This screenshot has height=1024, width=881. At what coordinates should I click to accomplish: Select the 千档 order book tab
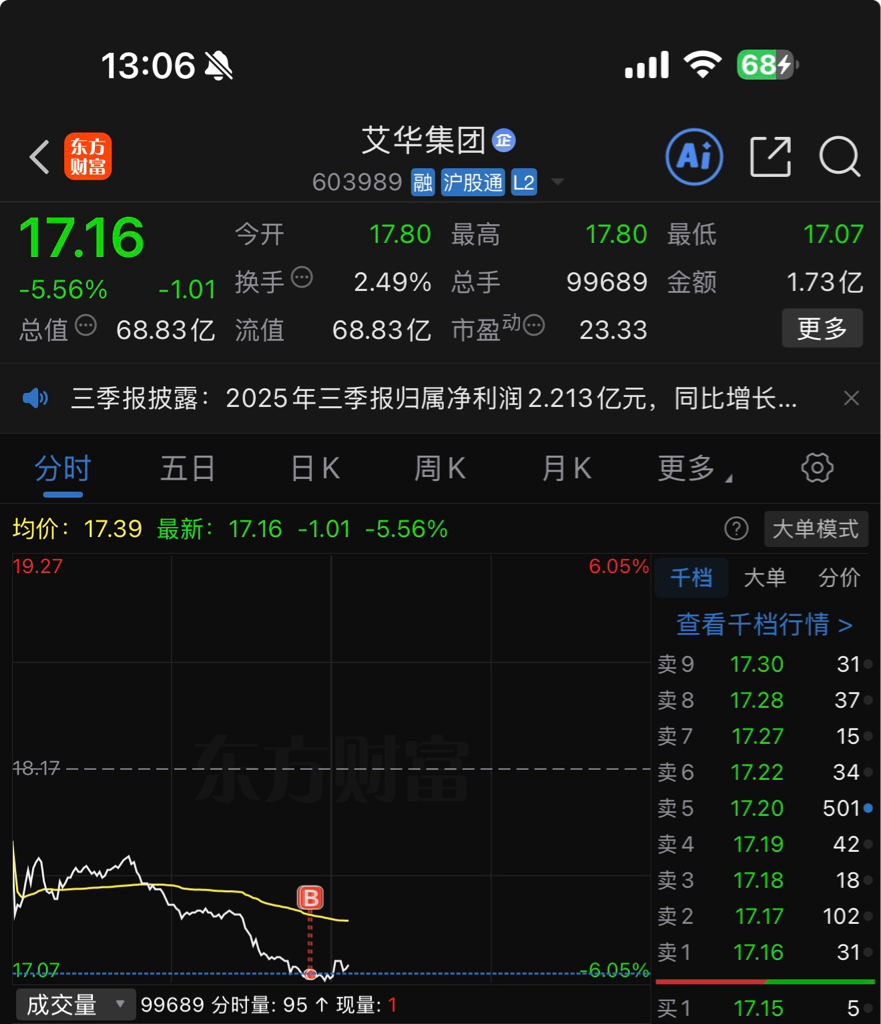coord(692,577)
